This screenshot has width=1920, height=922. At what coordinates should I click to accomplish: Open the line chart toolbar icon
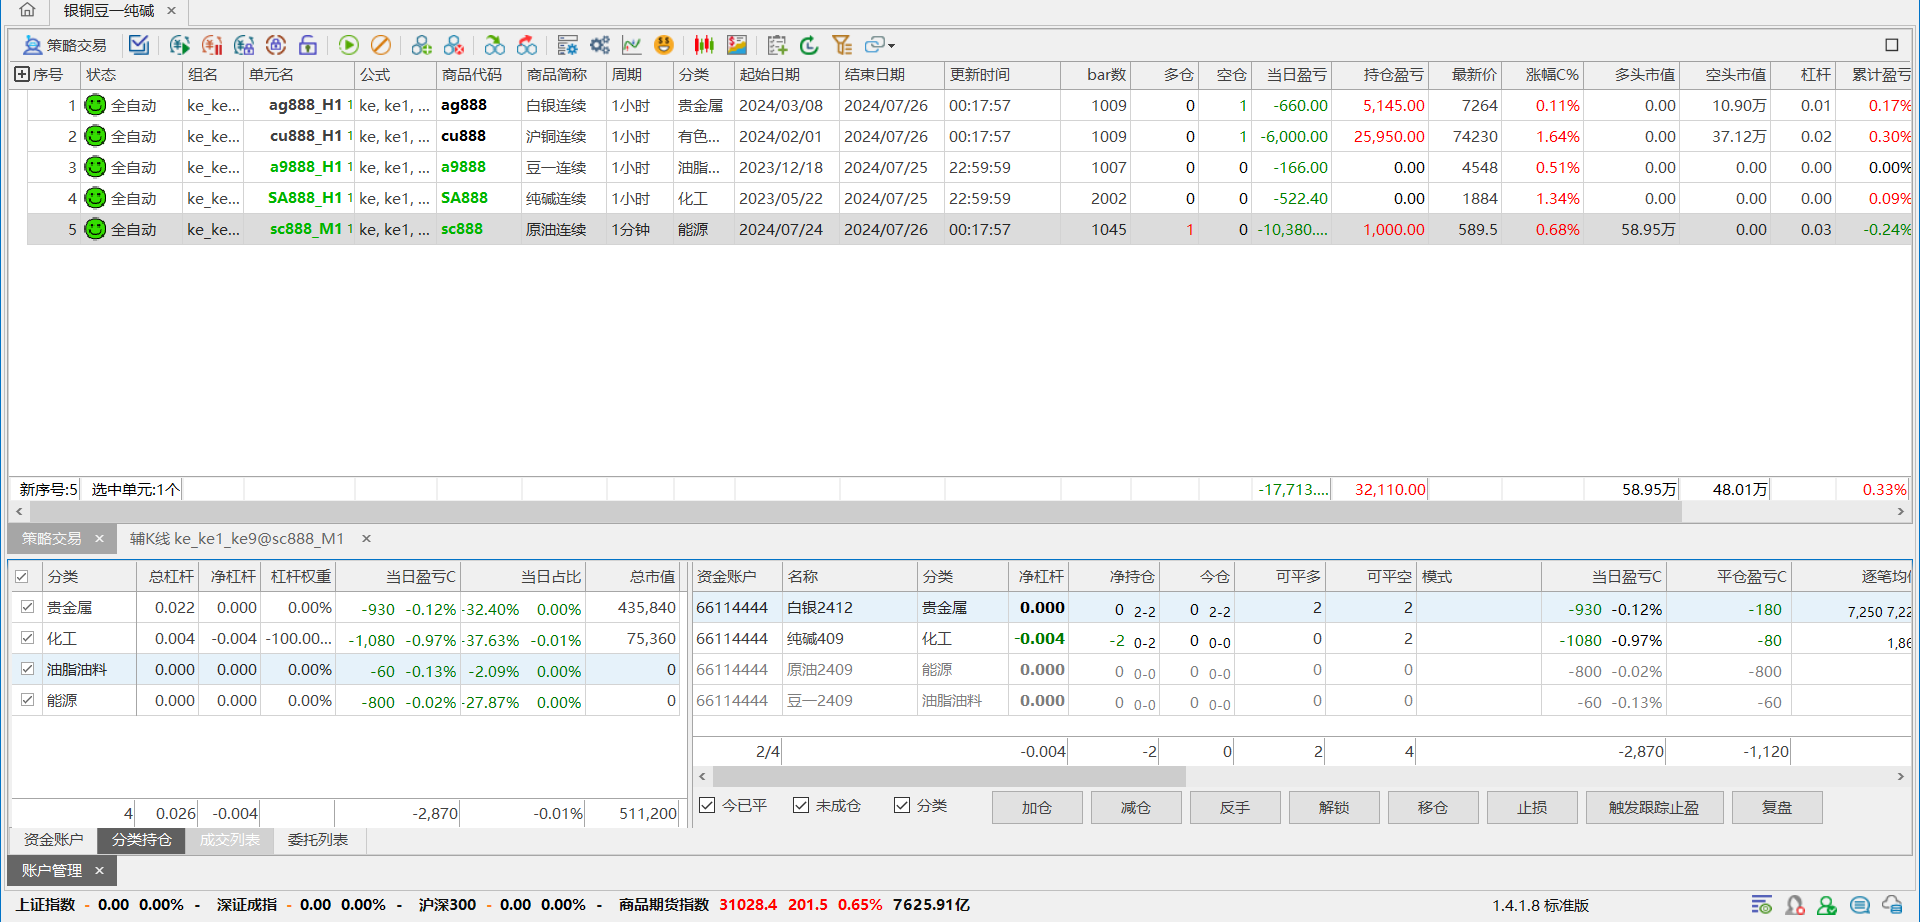tap(631, 45)
